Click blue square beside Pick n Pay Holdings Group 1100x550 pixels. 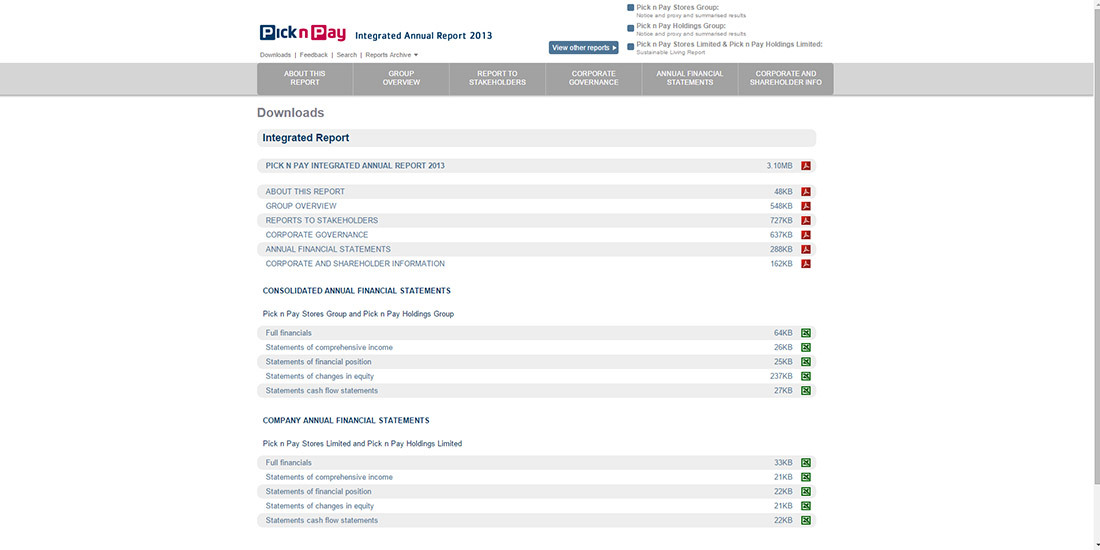[x=630, y=28]
